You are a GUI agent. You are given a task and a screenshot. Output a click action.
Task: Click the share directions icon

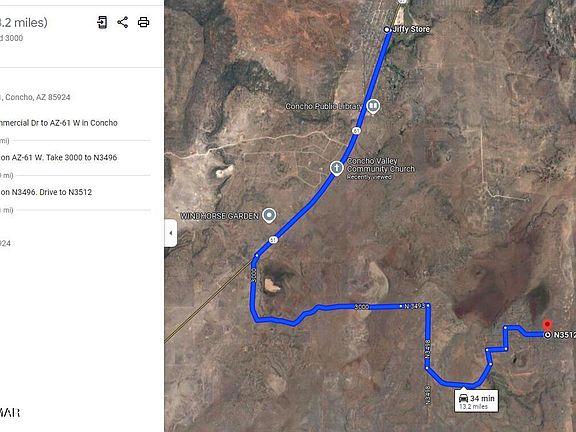(x=123, y=22)
